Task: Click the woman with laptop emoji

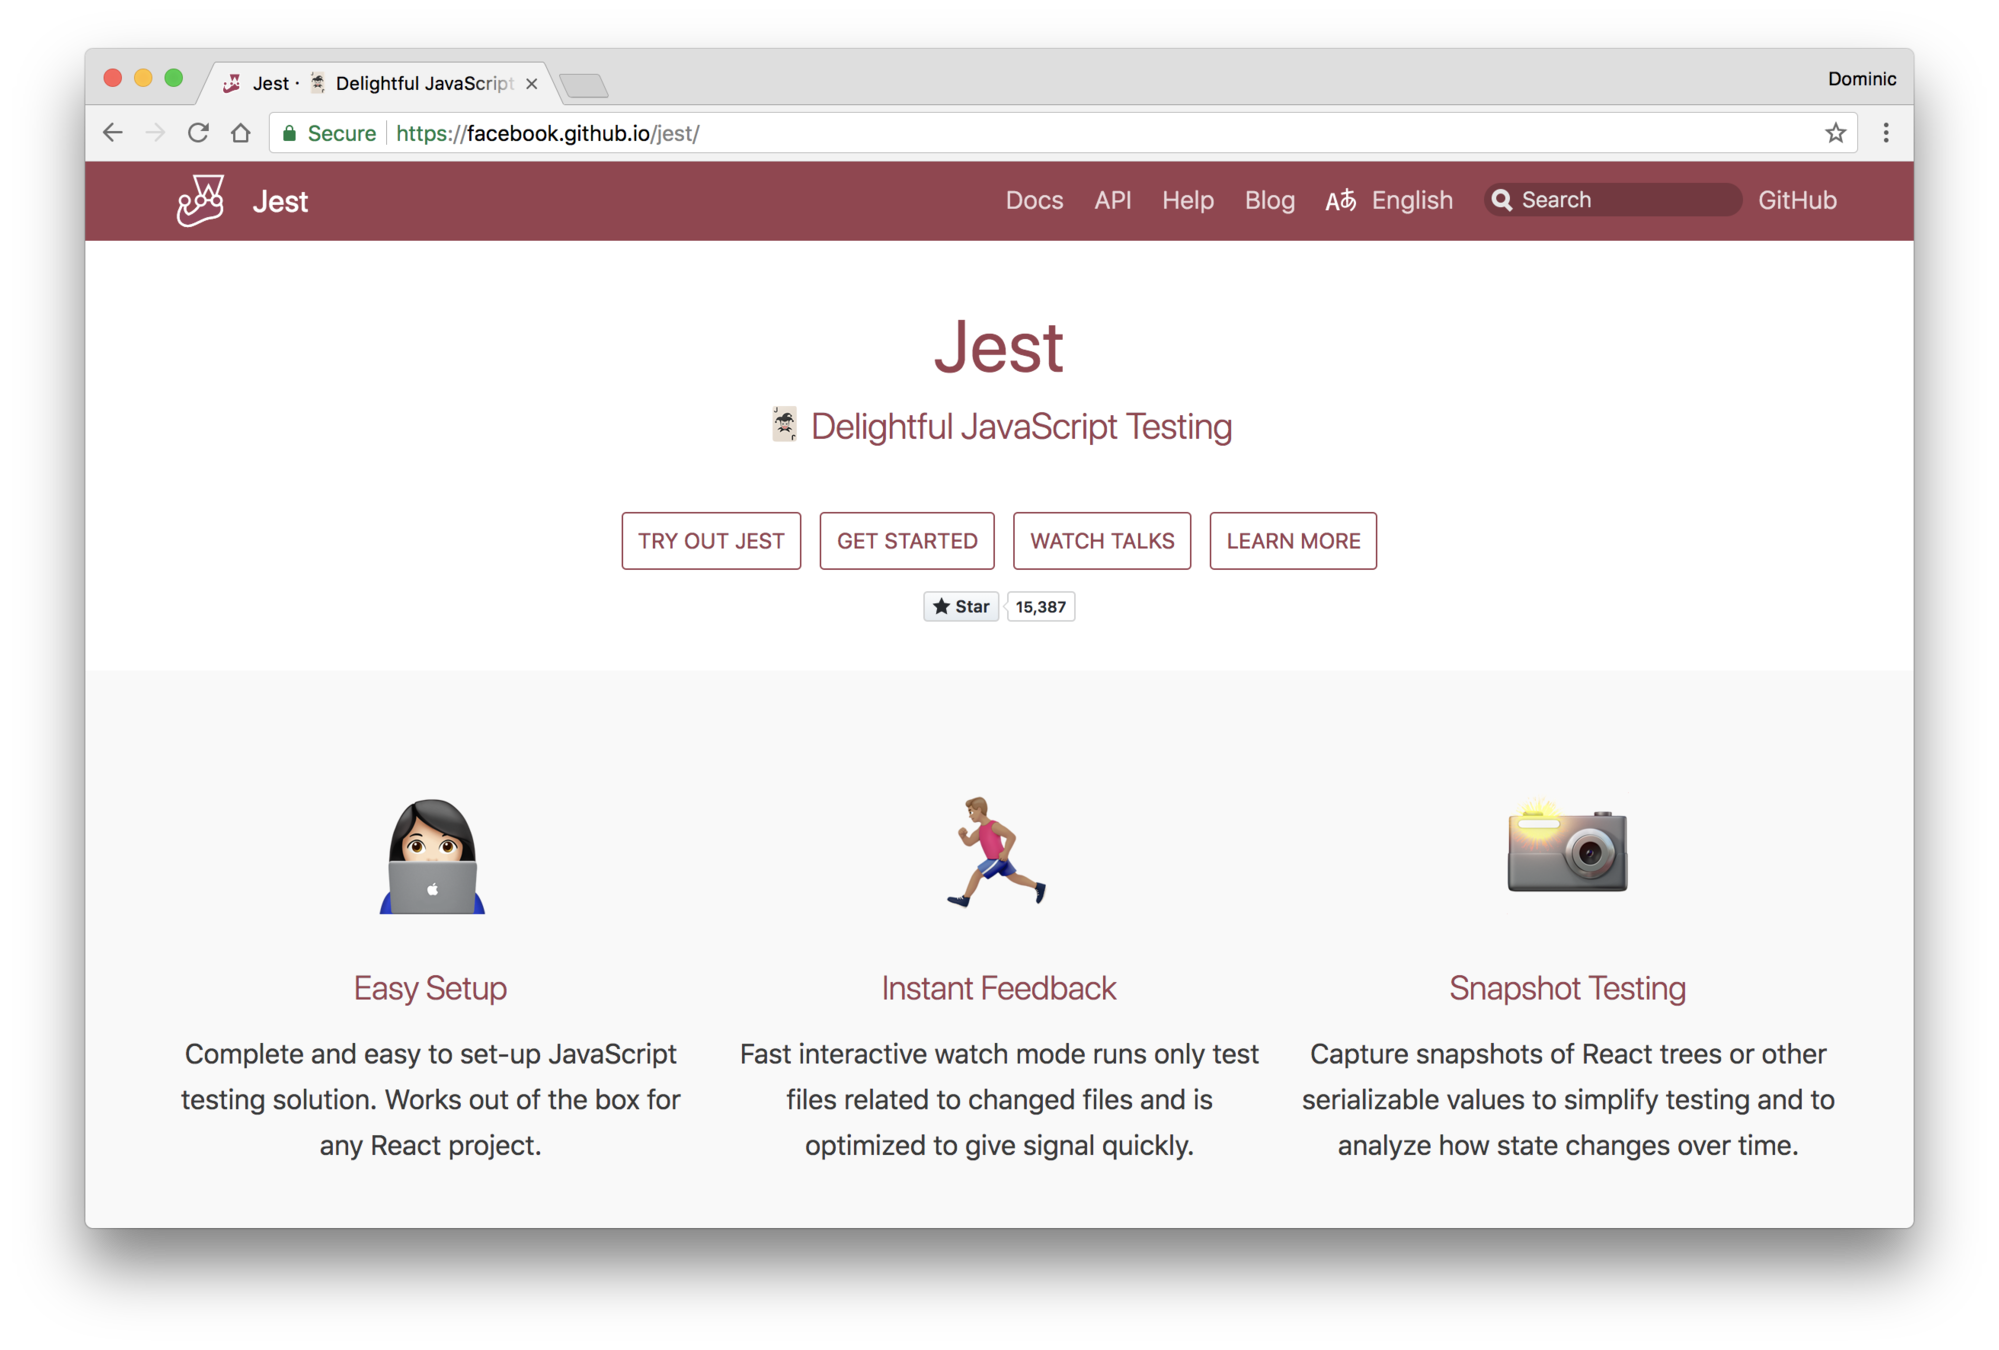Action: pyautogui.click(x=432, y=857)
